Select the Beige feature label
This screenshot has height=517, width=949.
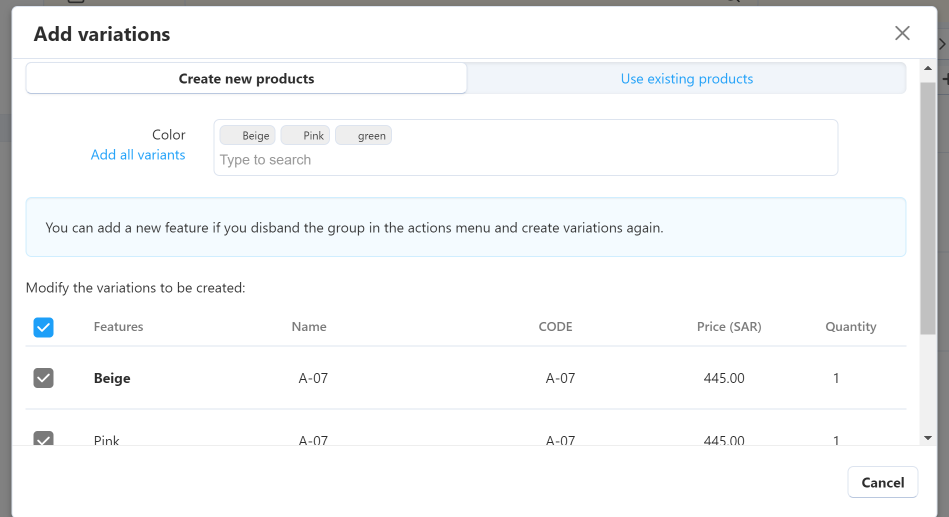click(112, 378)
